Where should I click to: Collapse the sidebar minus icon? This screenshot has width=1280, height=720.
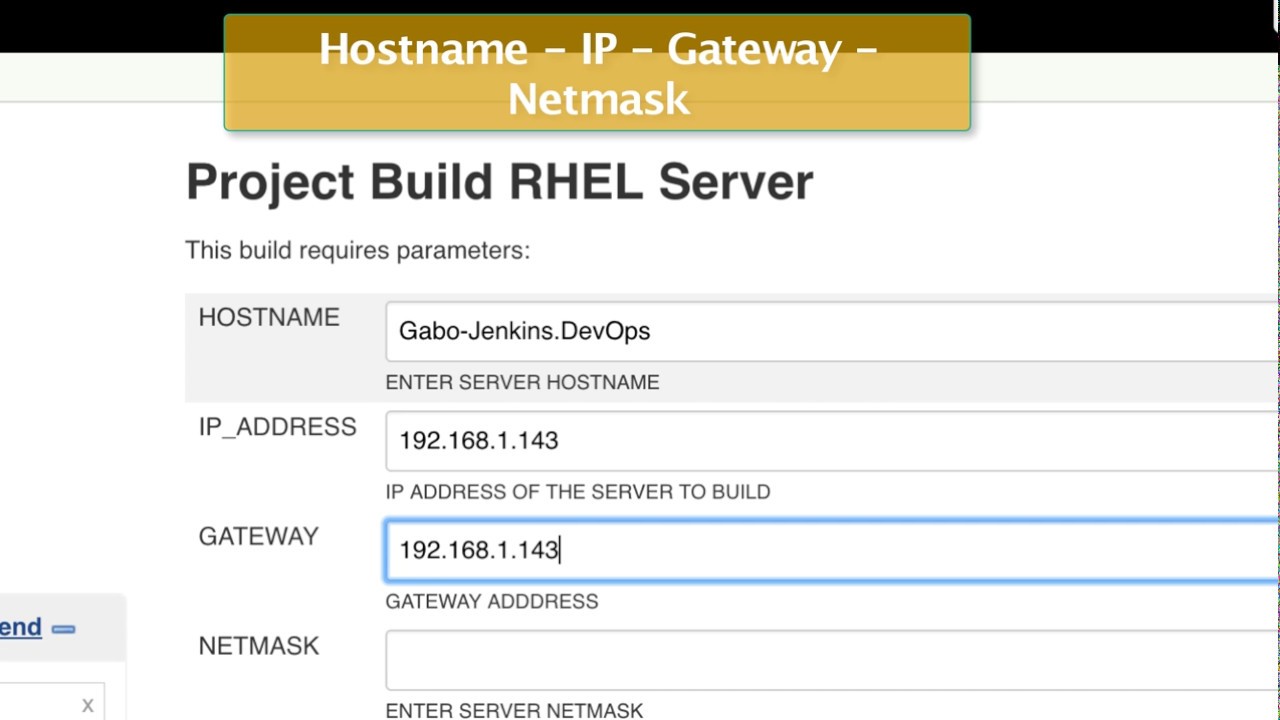[63, 629]
